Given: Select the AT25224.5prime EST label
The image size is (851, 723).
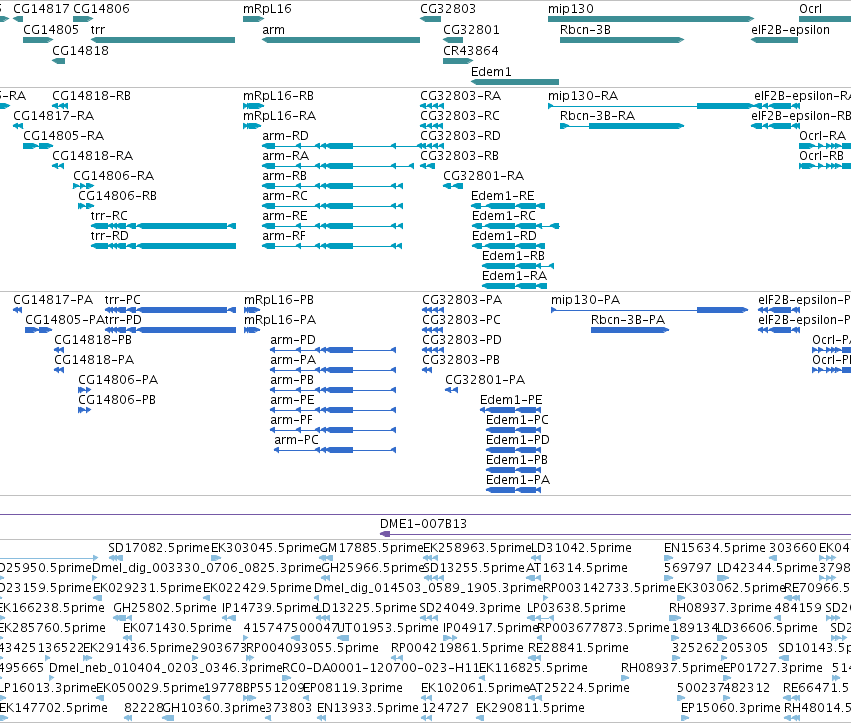Looking at the screenshot, I should coord(579,688).
